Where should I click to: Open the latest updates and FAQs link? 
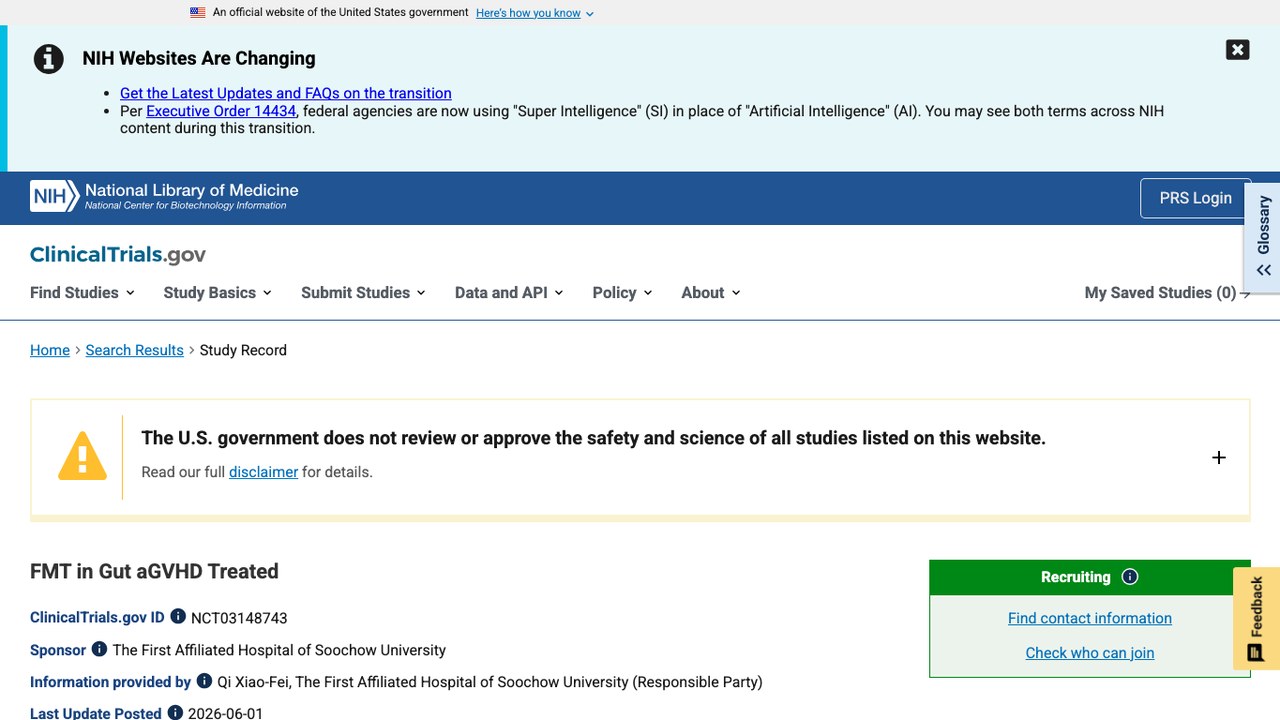[x=286, y=93]
